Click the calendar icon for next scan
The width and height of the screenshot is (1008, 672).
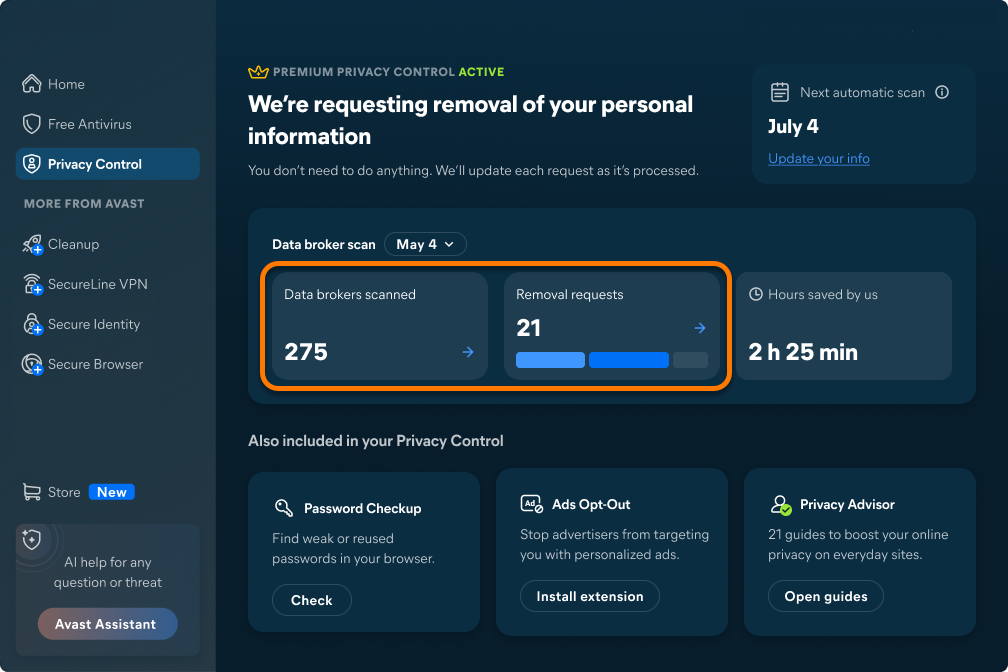(780, 92)
